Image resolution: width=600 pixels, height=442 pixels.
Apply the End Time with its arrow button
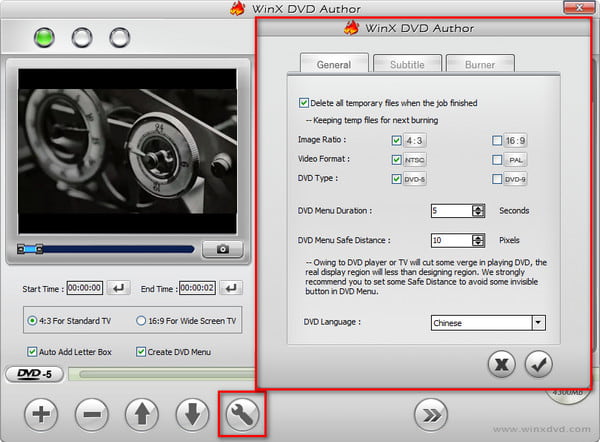pyautogui.click(x=231, y=288)
